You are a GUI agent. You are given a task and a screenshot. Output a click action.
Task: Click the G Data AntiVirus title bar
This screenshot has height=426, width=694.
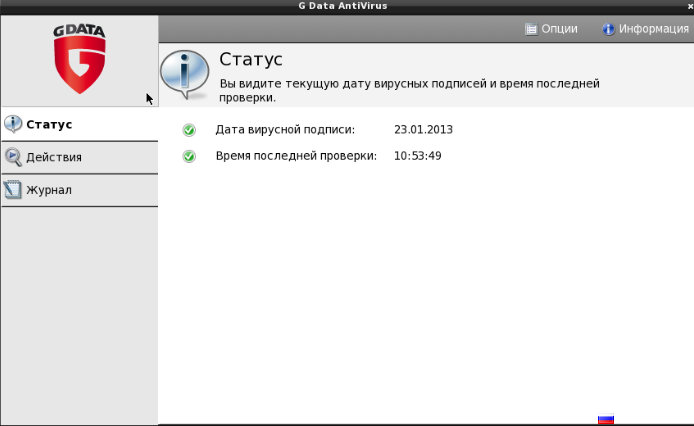point(343,6)
